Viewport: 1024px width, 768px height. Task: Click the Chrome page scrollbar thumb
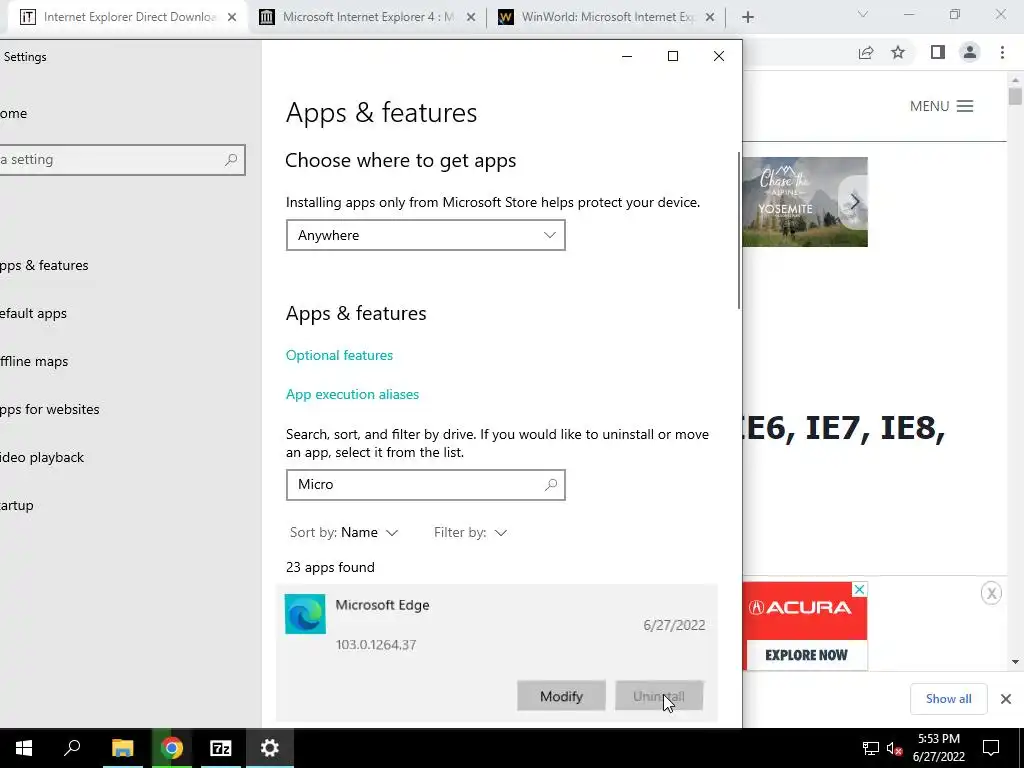(x=1015, y=97)
